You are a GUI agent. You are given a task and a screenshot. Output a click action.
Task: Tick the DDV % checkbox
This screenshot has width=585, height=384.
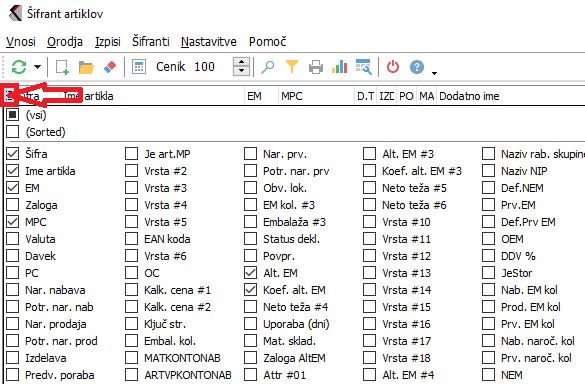(x=488, y=256)
